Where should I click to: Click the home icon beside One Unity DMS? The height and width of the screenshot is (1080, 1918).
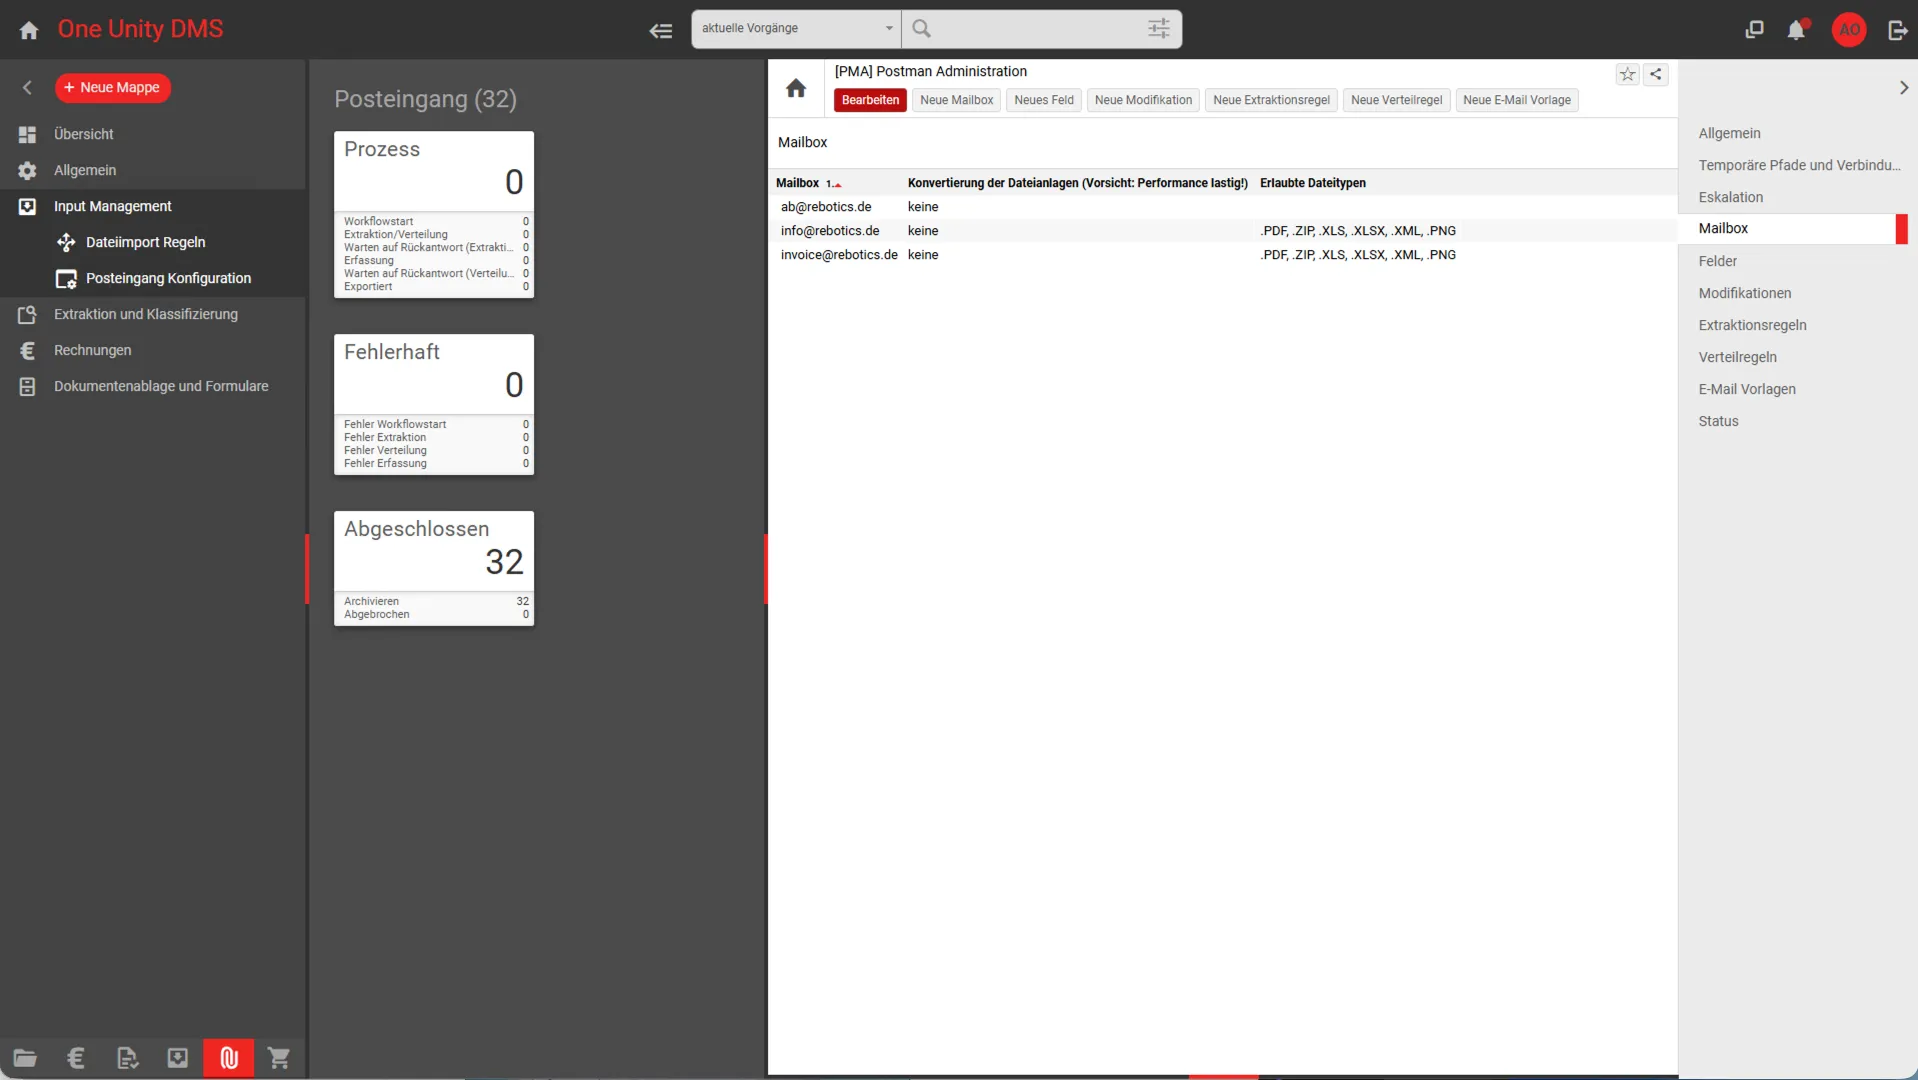pyautogui.click(x=29, y=30)
